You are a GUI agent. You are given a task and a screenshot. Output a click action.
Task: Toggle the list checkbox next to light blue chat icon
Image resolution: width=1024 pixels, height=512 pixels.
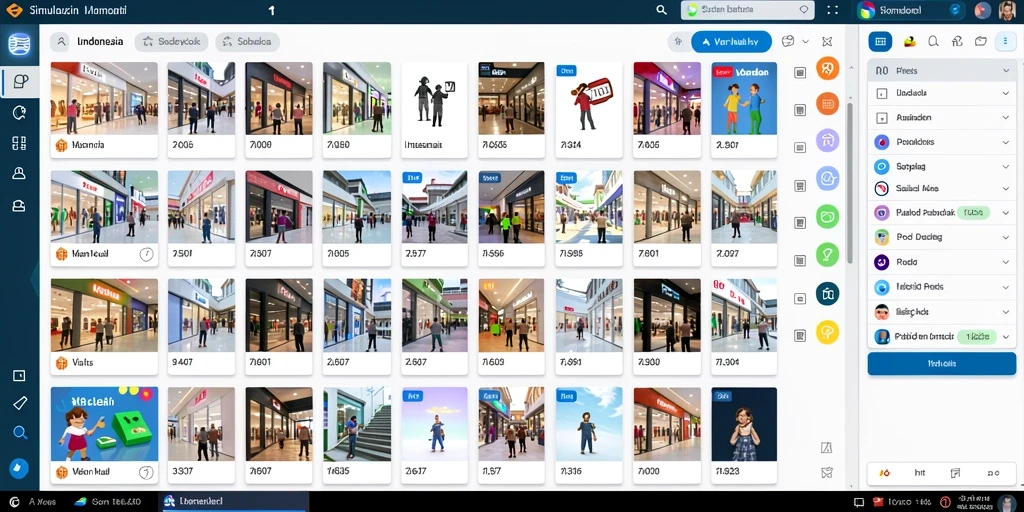point(800,186)
